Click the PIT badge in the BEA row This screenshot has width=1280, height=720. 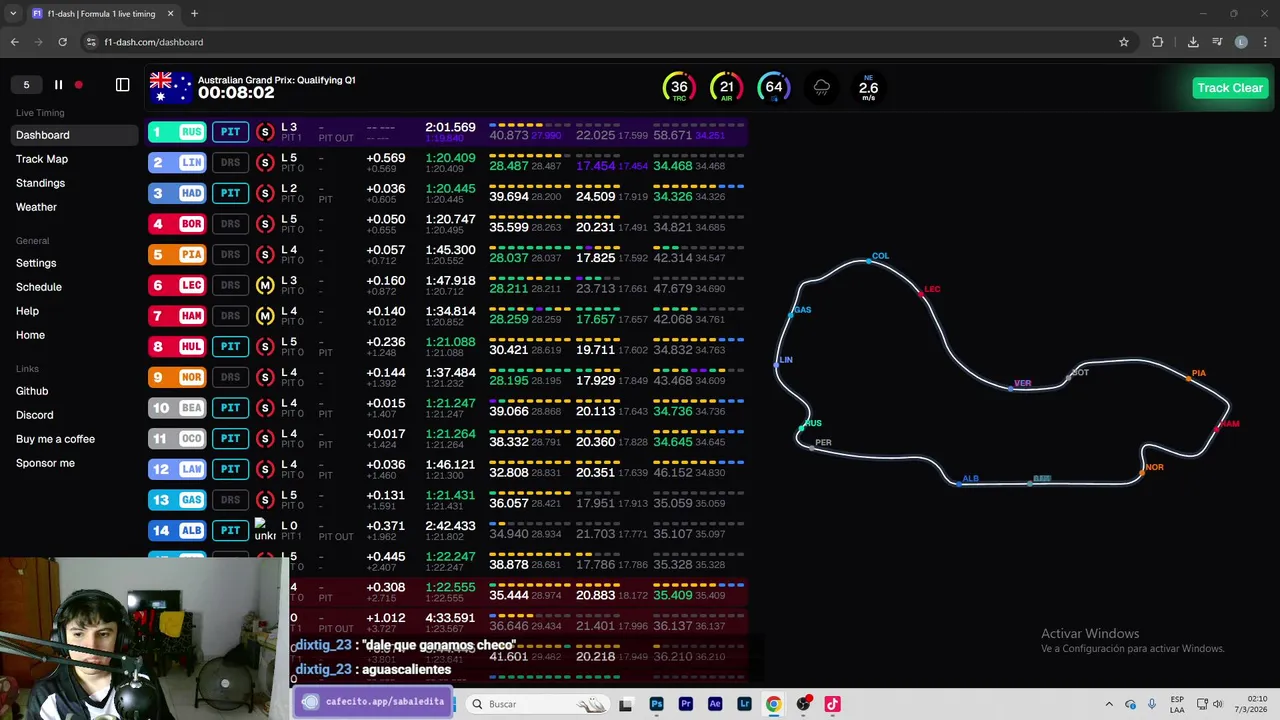click(230, 408)
